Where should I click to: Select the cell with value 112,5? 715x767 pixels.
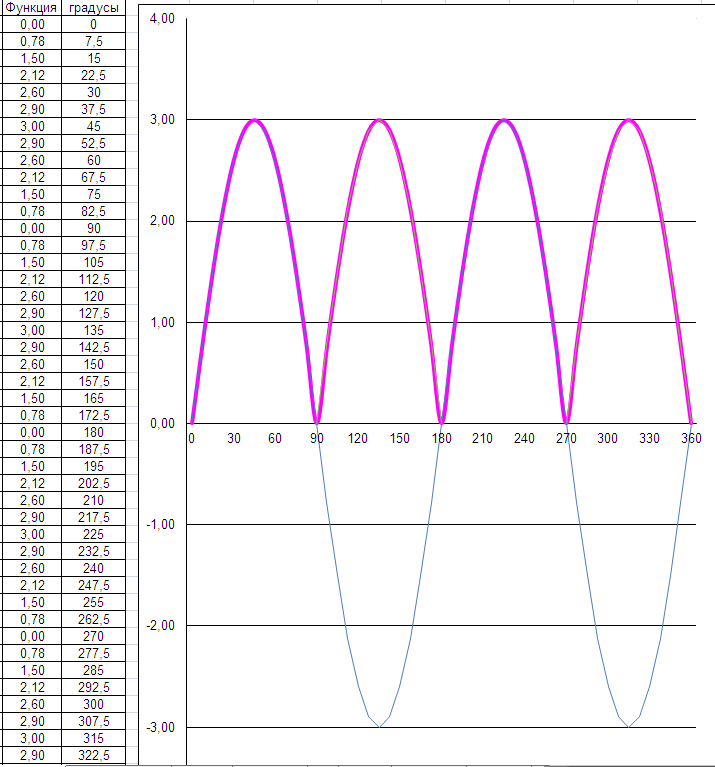pyautogui.click(x=93, y=279)
